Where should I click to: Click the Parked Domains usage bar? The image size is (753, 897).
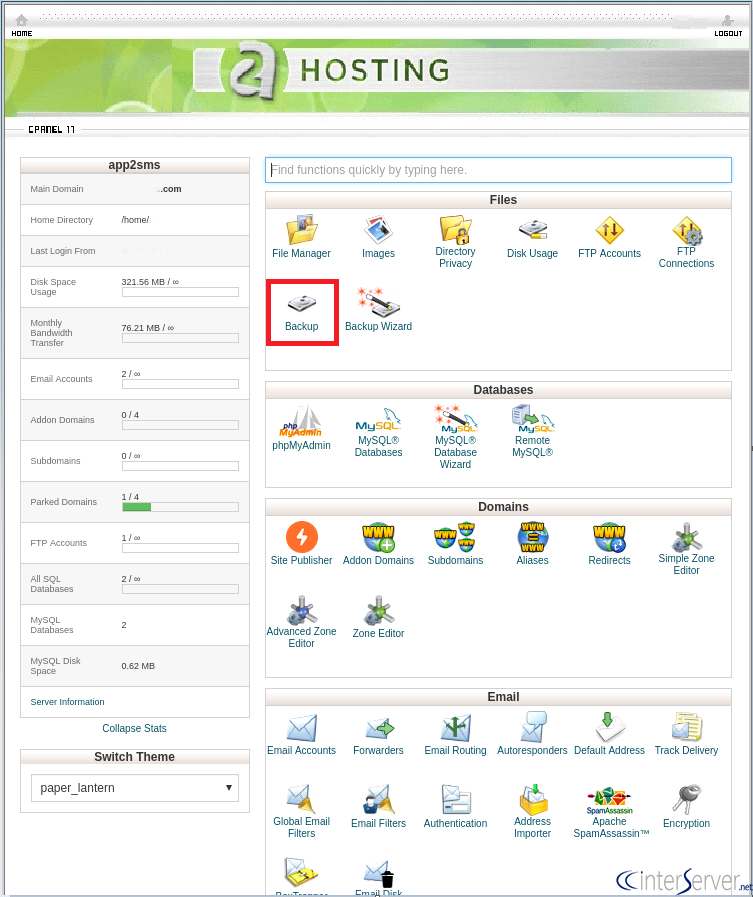(x=180, y=507)
